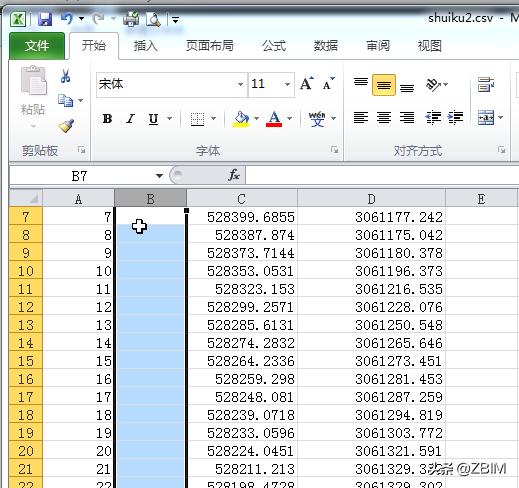The image size is (519, 488).
Task: Click cell containing 3061250.548
Action: 371,325
